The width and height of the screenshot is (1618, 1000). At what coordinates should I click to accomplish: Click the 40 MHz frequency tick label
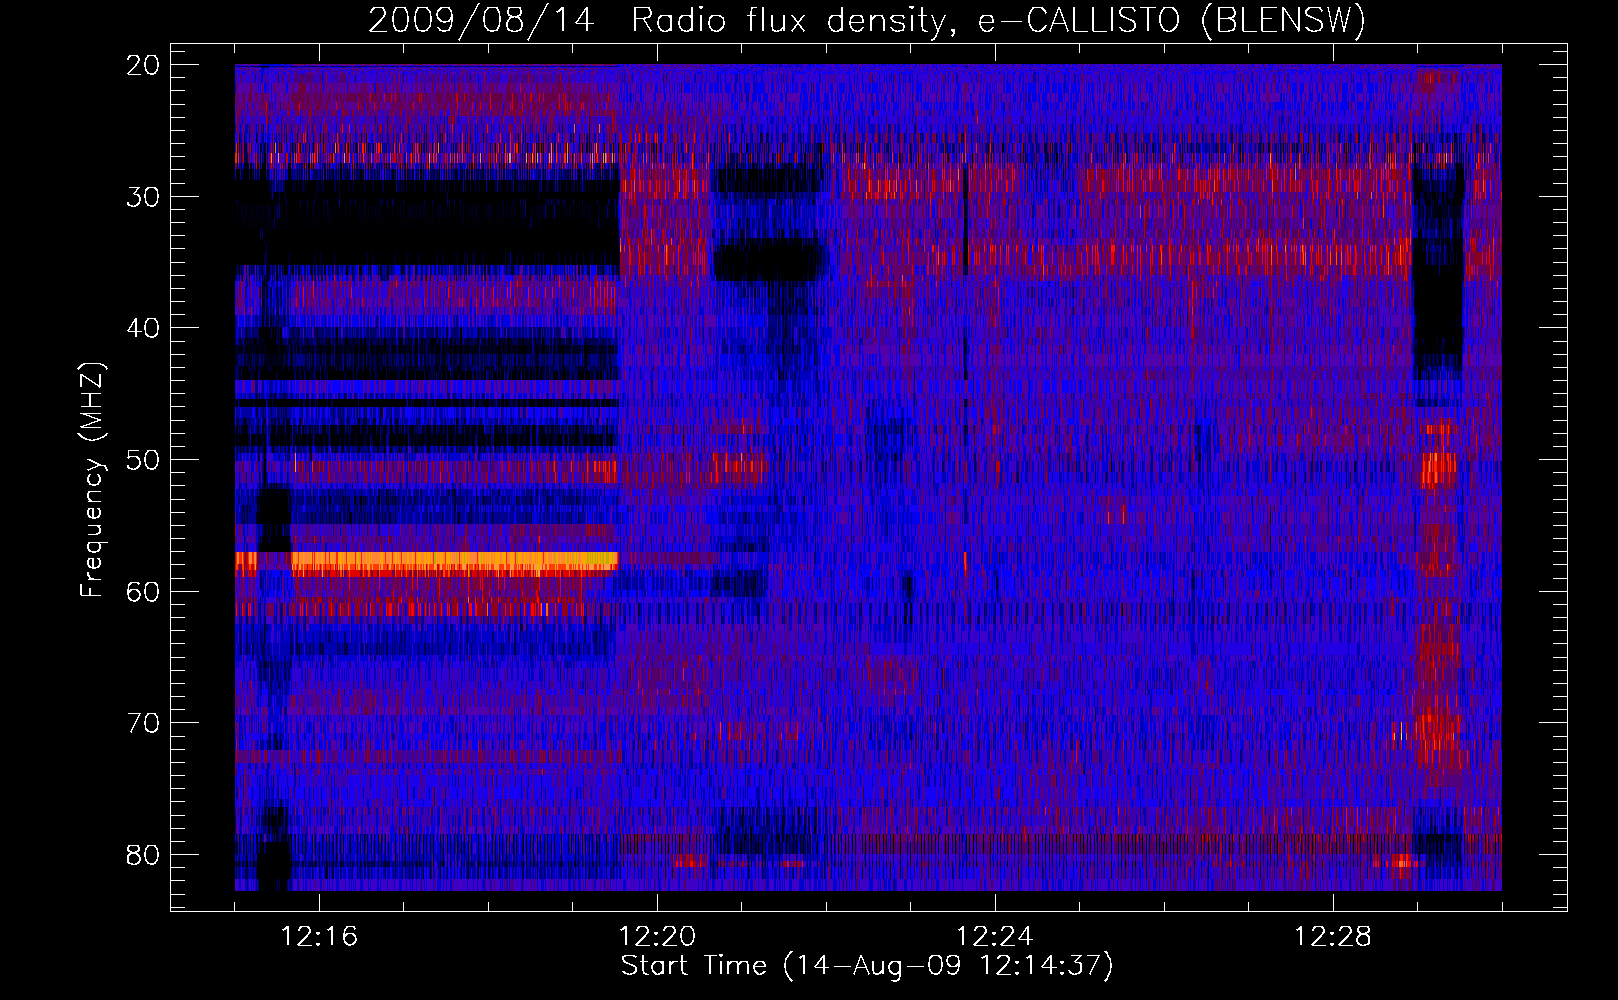point(144,328)
